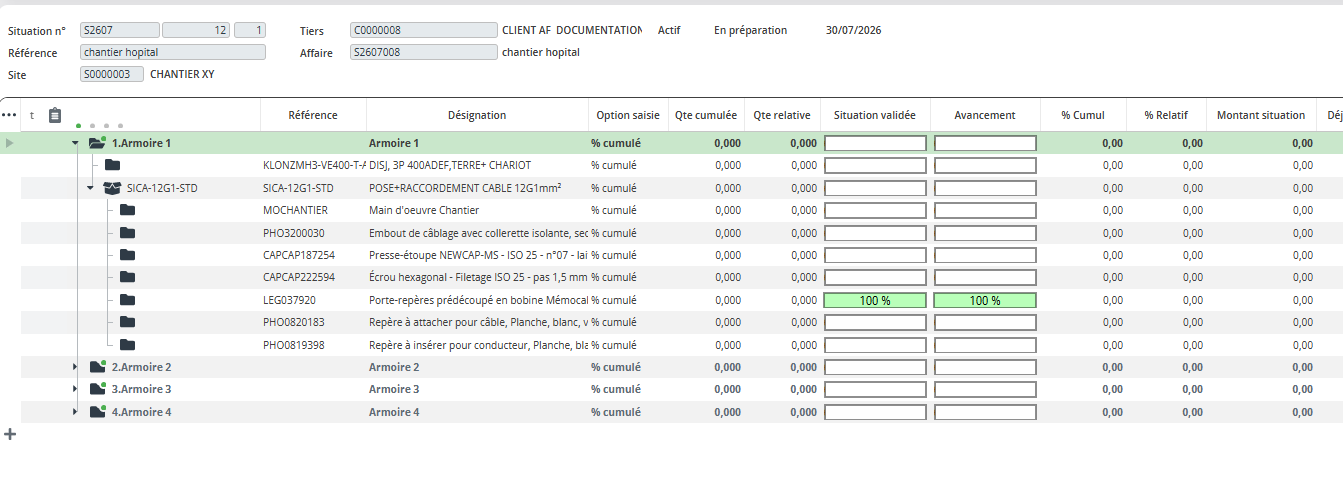Screen dimensions: 1343x478
Task: Click the Situation validée column header
Action: click(x=875, y=115)
